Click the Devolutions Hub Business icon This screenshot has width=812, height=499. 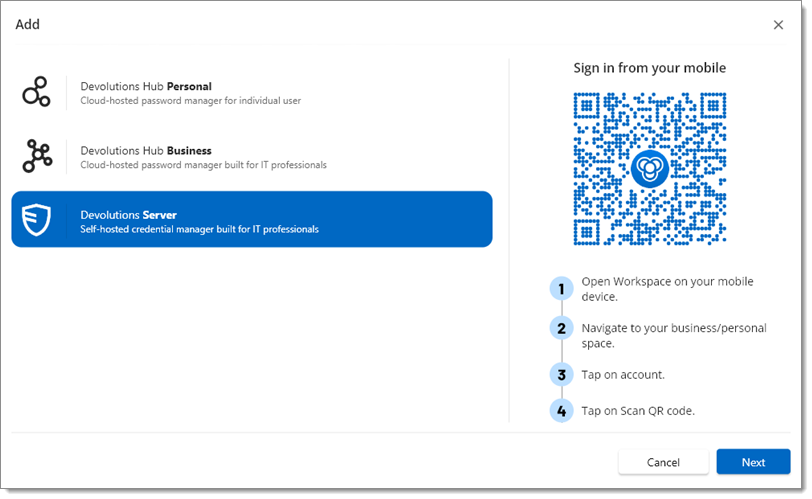(x=37, y=156)
